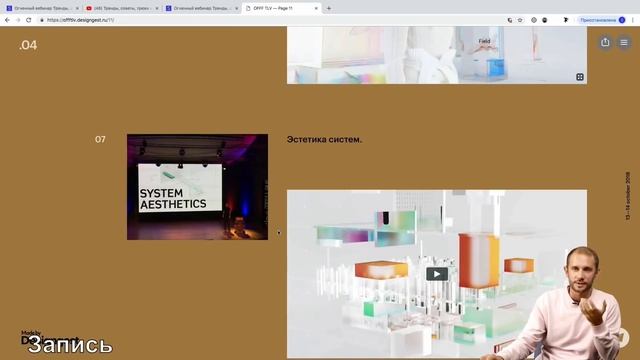Click the 07 item number
The height and width of the screenshot is (360, 640).
(x=100, y=140)
